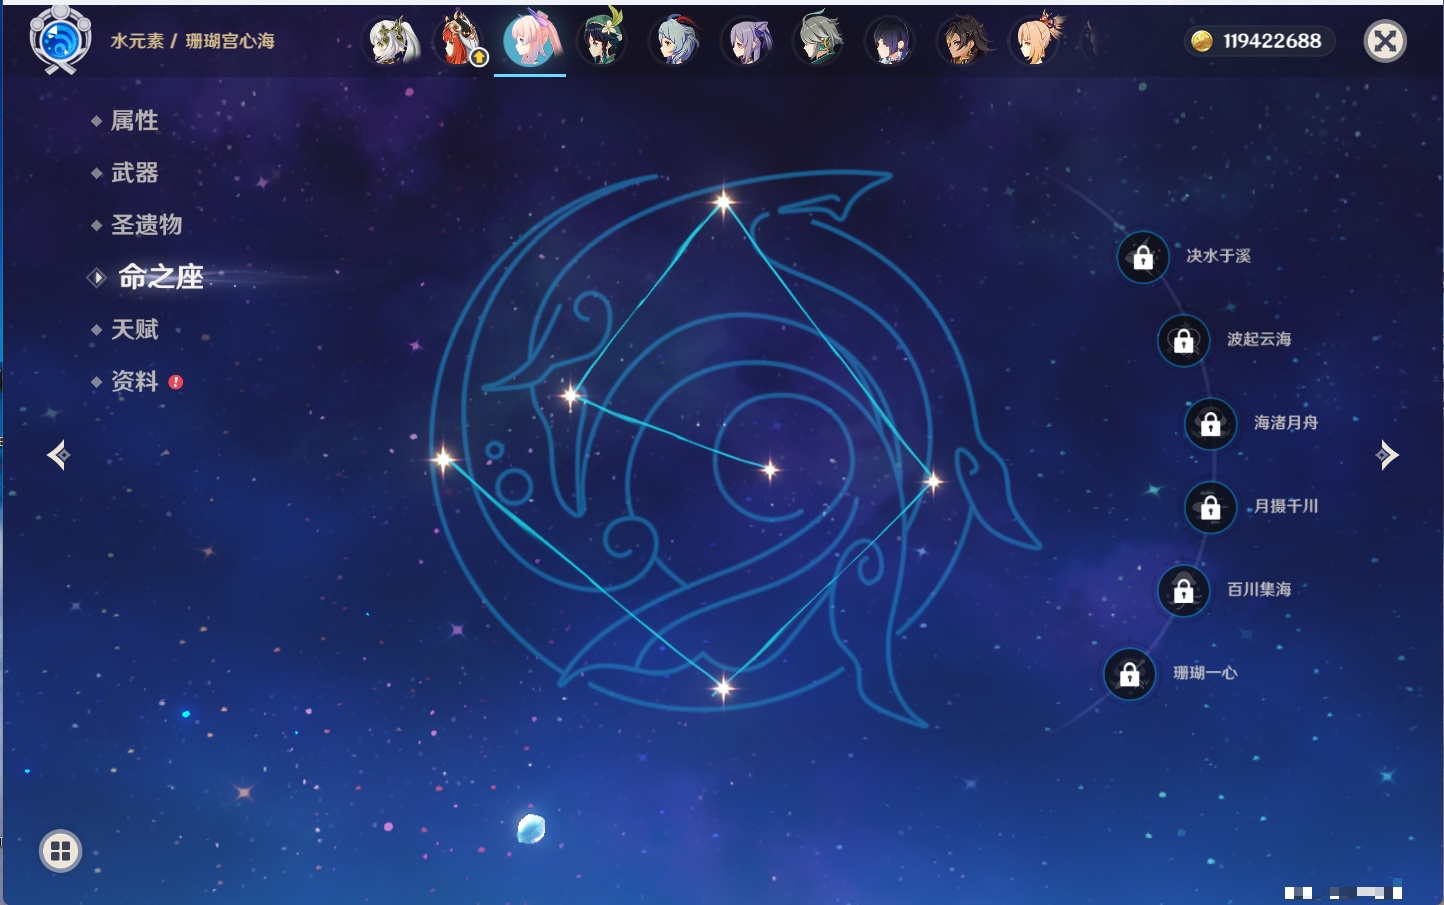This screenshot has width=1444, height=905.
Task: Select Nahida's white-haired avatar in character bar
Action: (392, 41)
